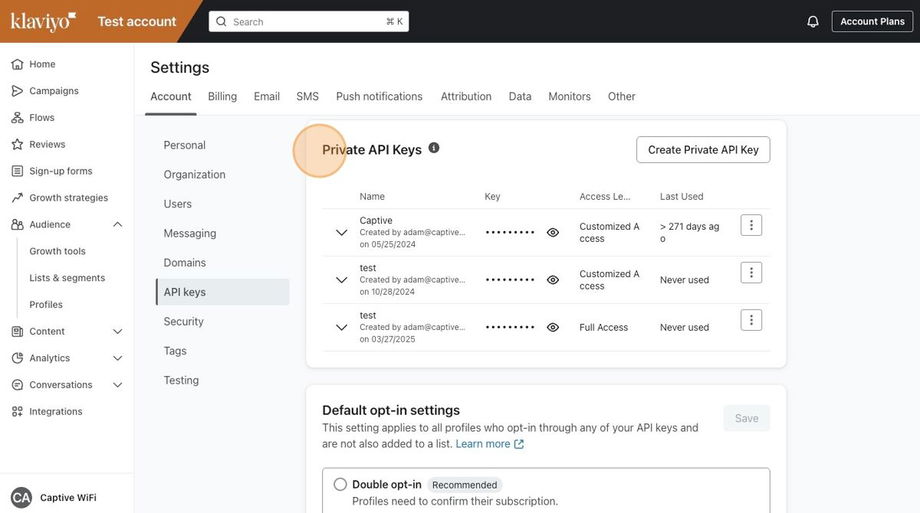Open the Security settings section

tap(184, 321)
